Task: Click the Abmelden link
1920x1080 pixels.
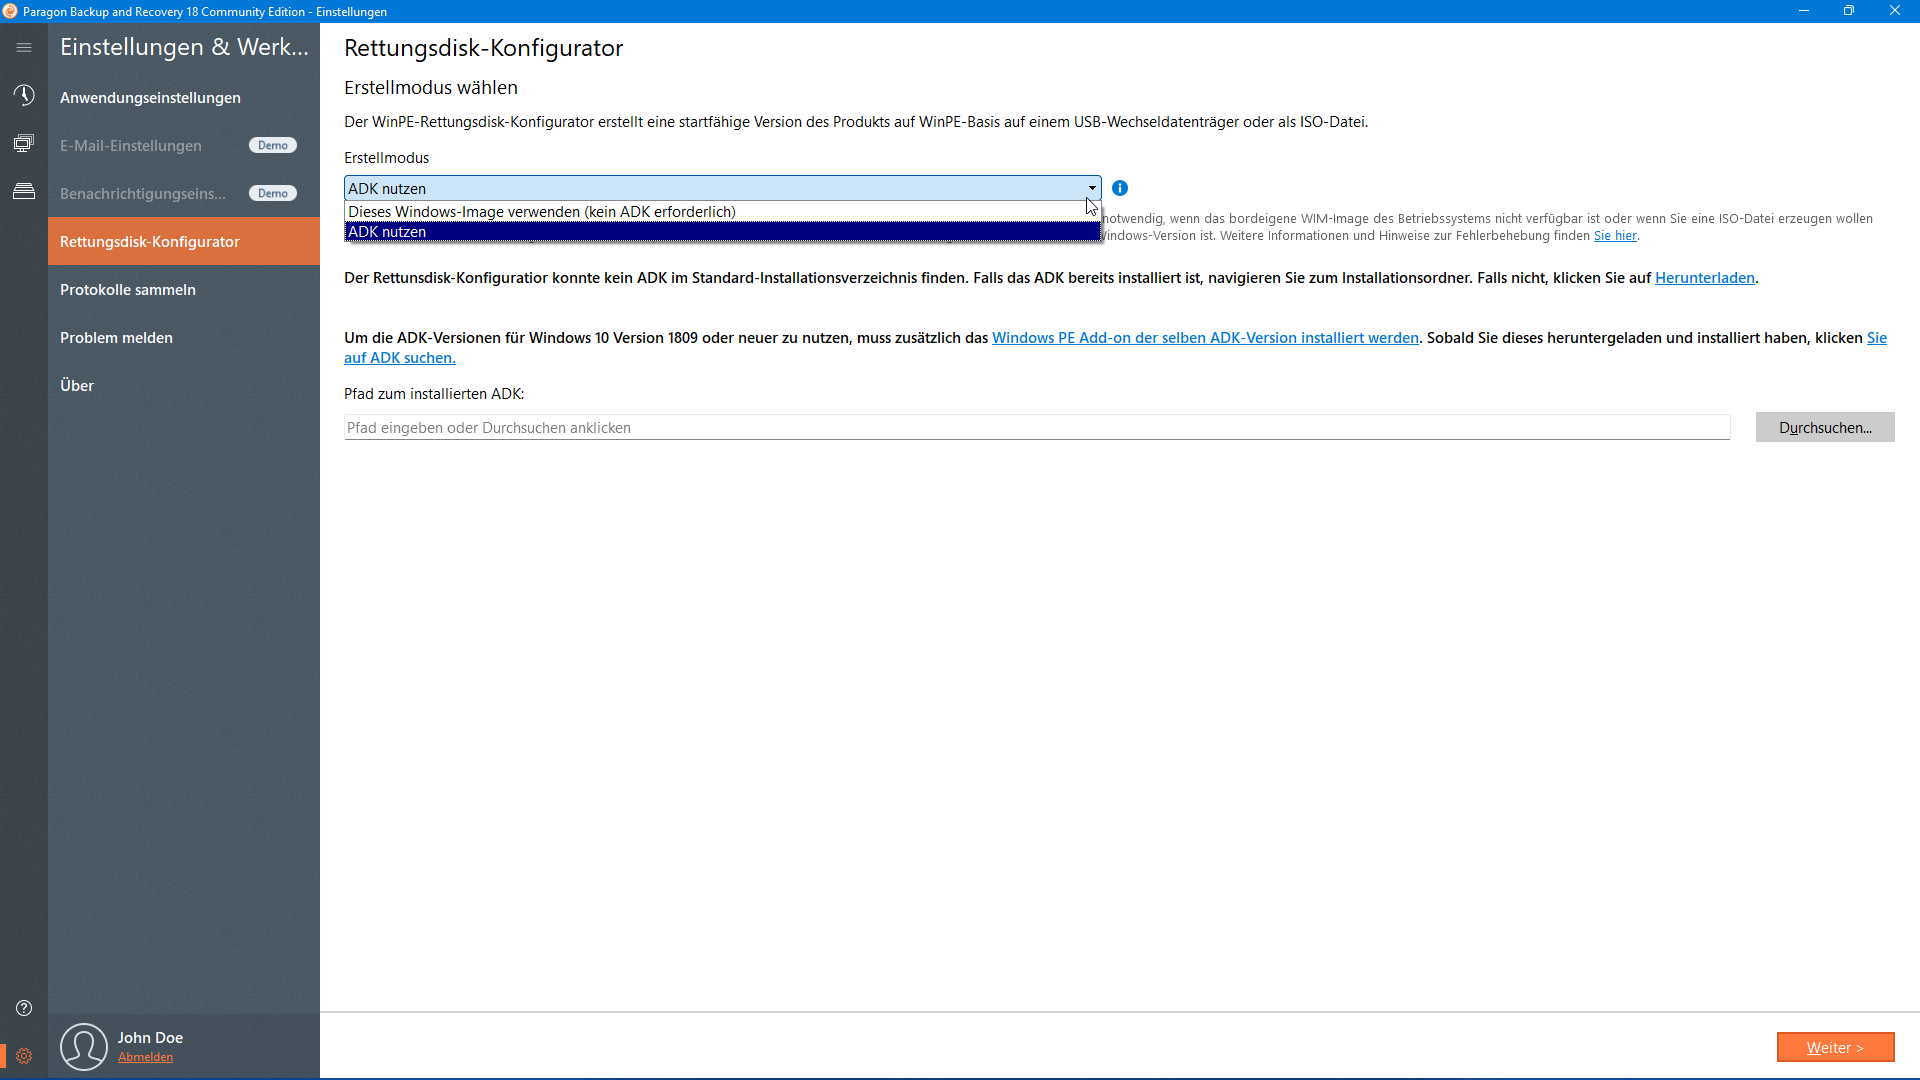Action: pyautogui.click(x=145, y=1057)
